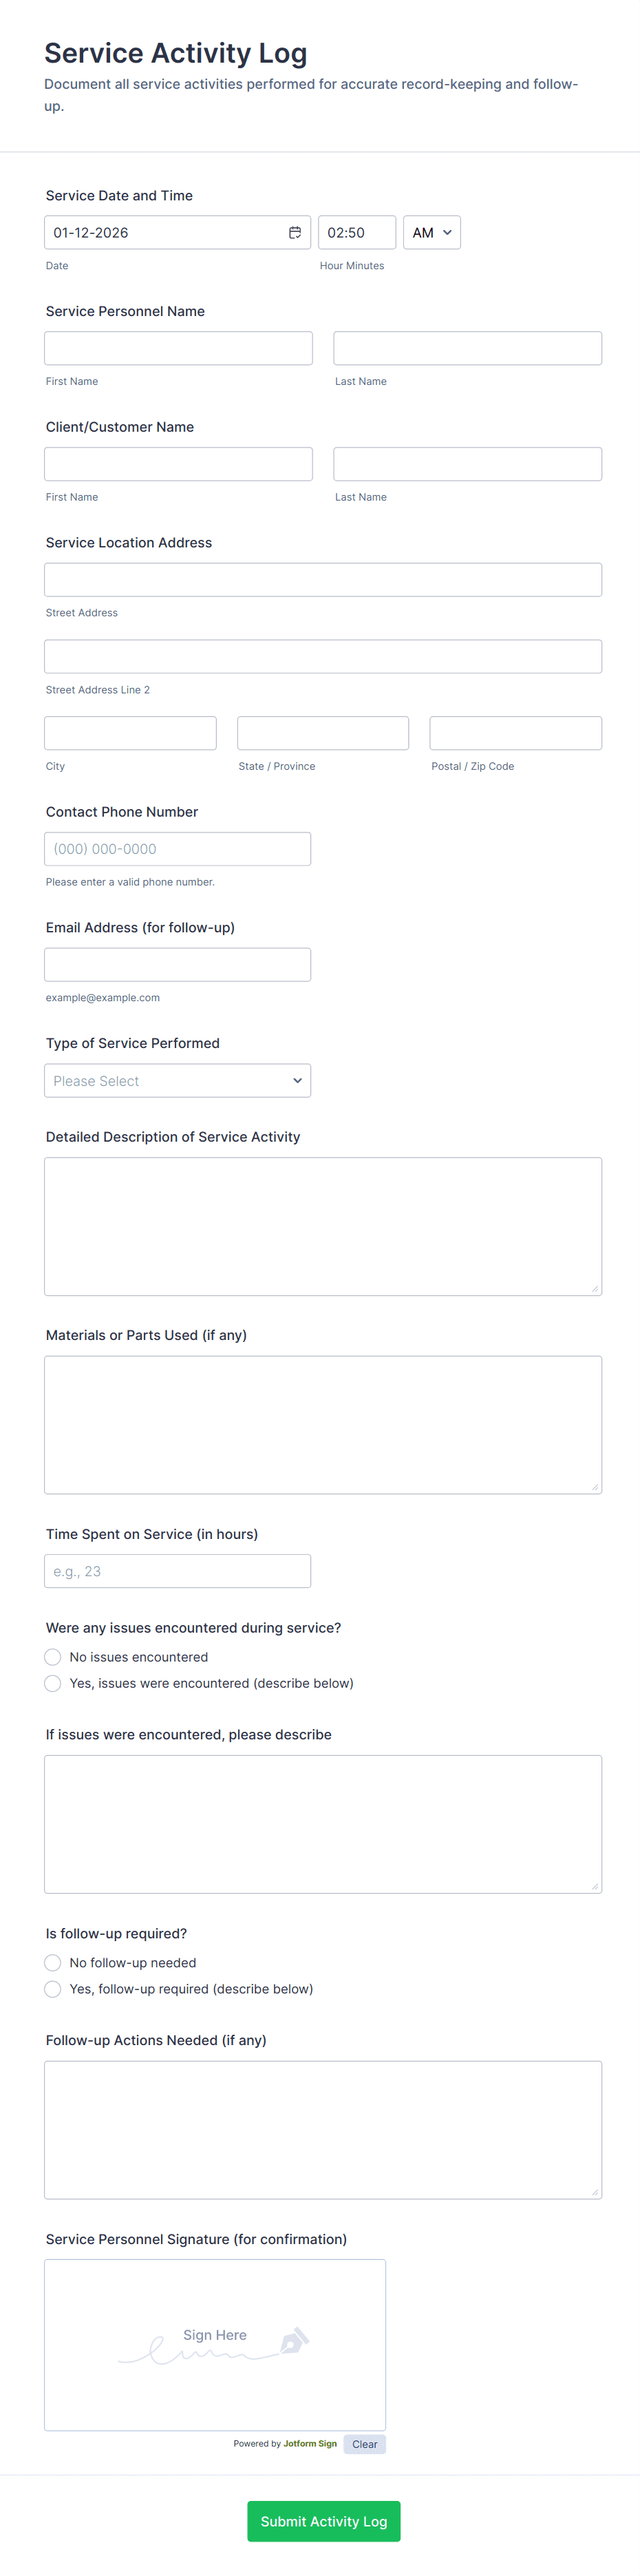640x2576 pixels.
Task: Focus the Email Address input field
Action: (177, 965)
